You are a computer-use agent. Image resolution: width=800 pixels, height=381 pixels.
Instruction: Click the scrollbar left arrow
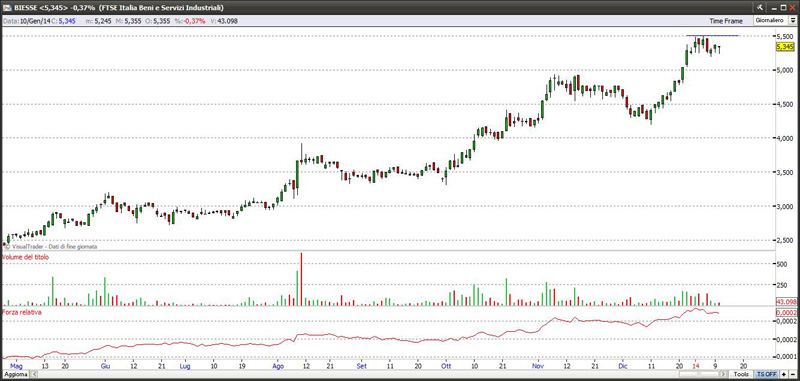[x=35, y=374]
